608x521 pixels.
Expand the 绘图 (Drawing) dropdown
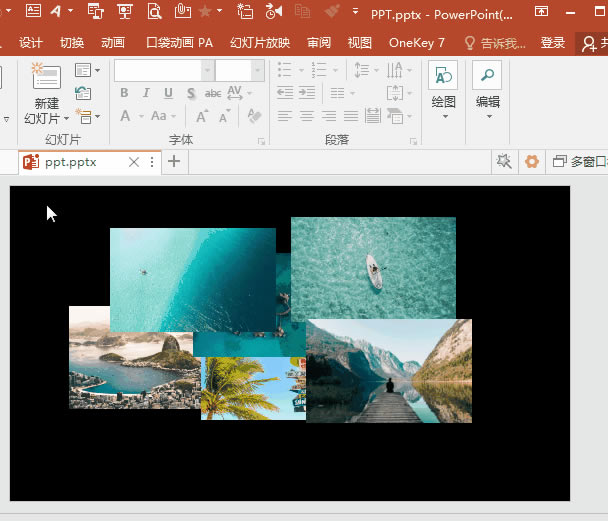[443, 115]
